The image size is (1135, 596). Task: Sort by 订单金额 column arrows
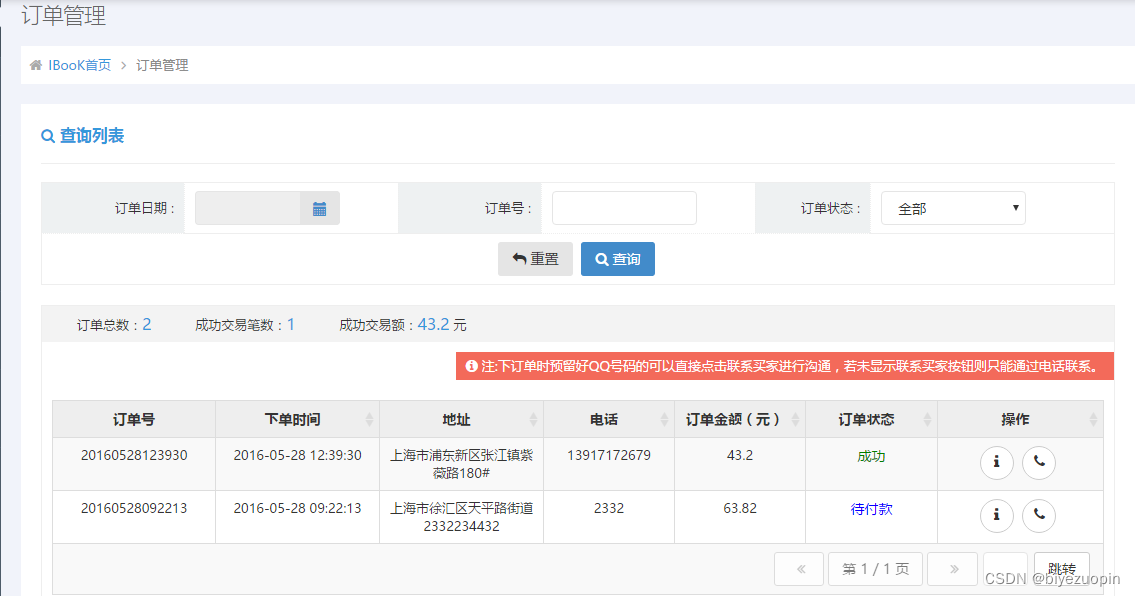click(x=796, y=419)
